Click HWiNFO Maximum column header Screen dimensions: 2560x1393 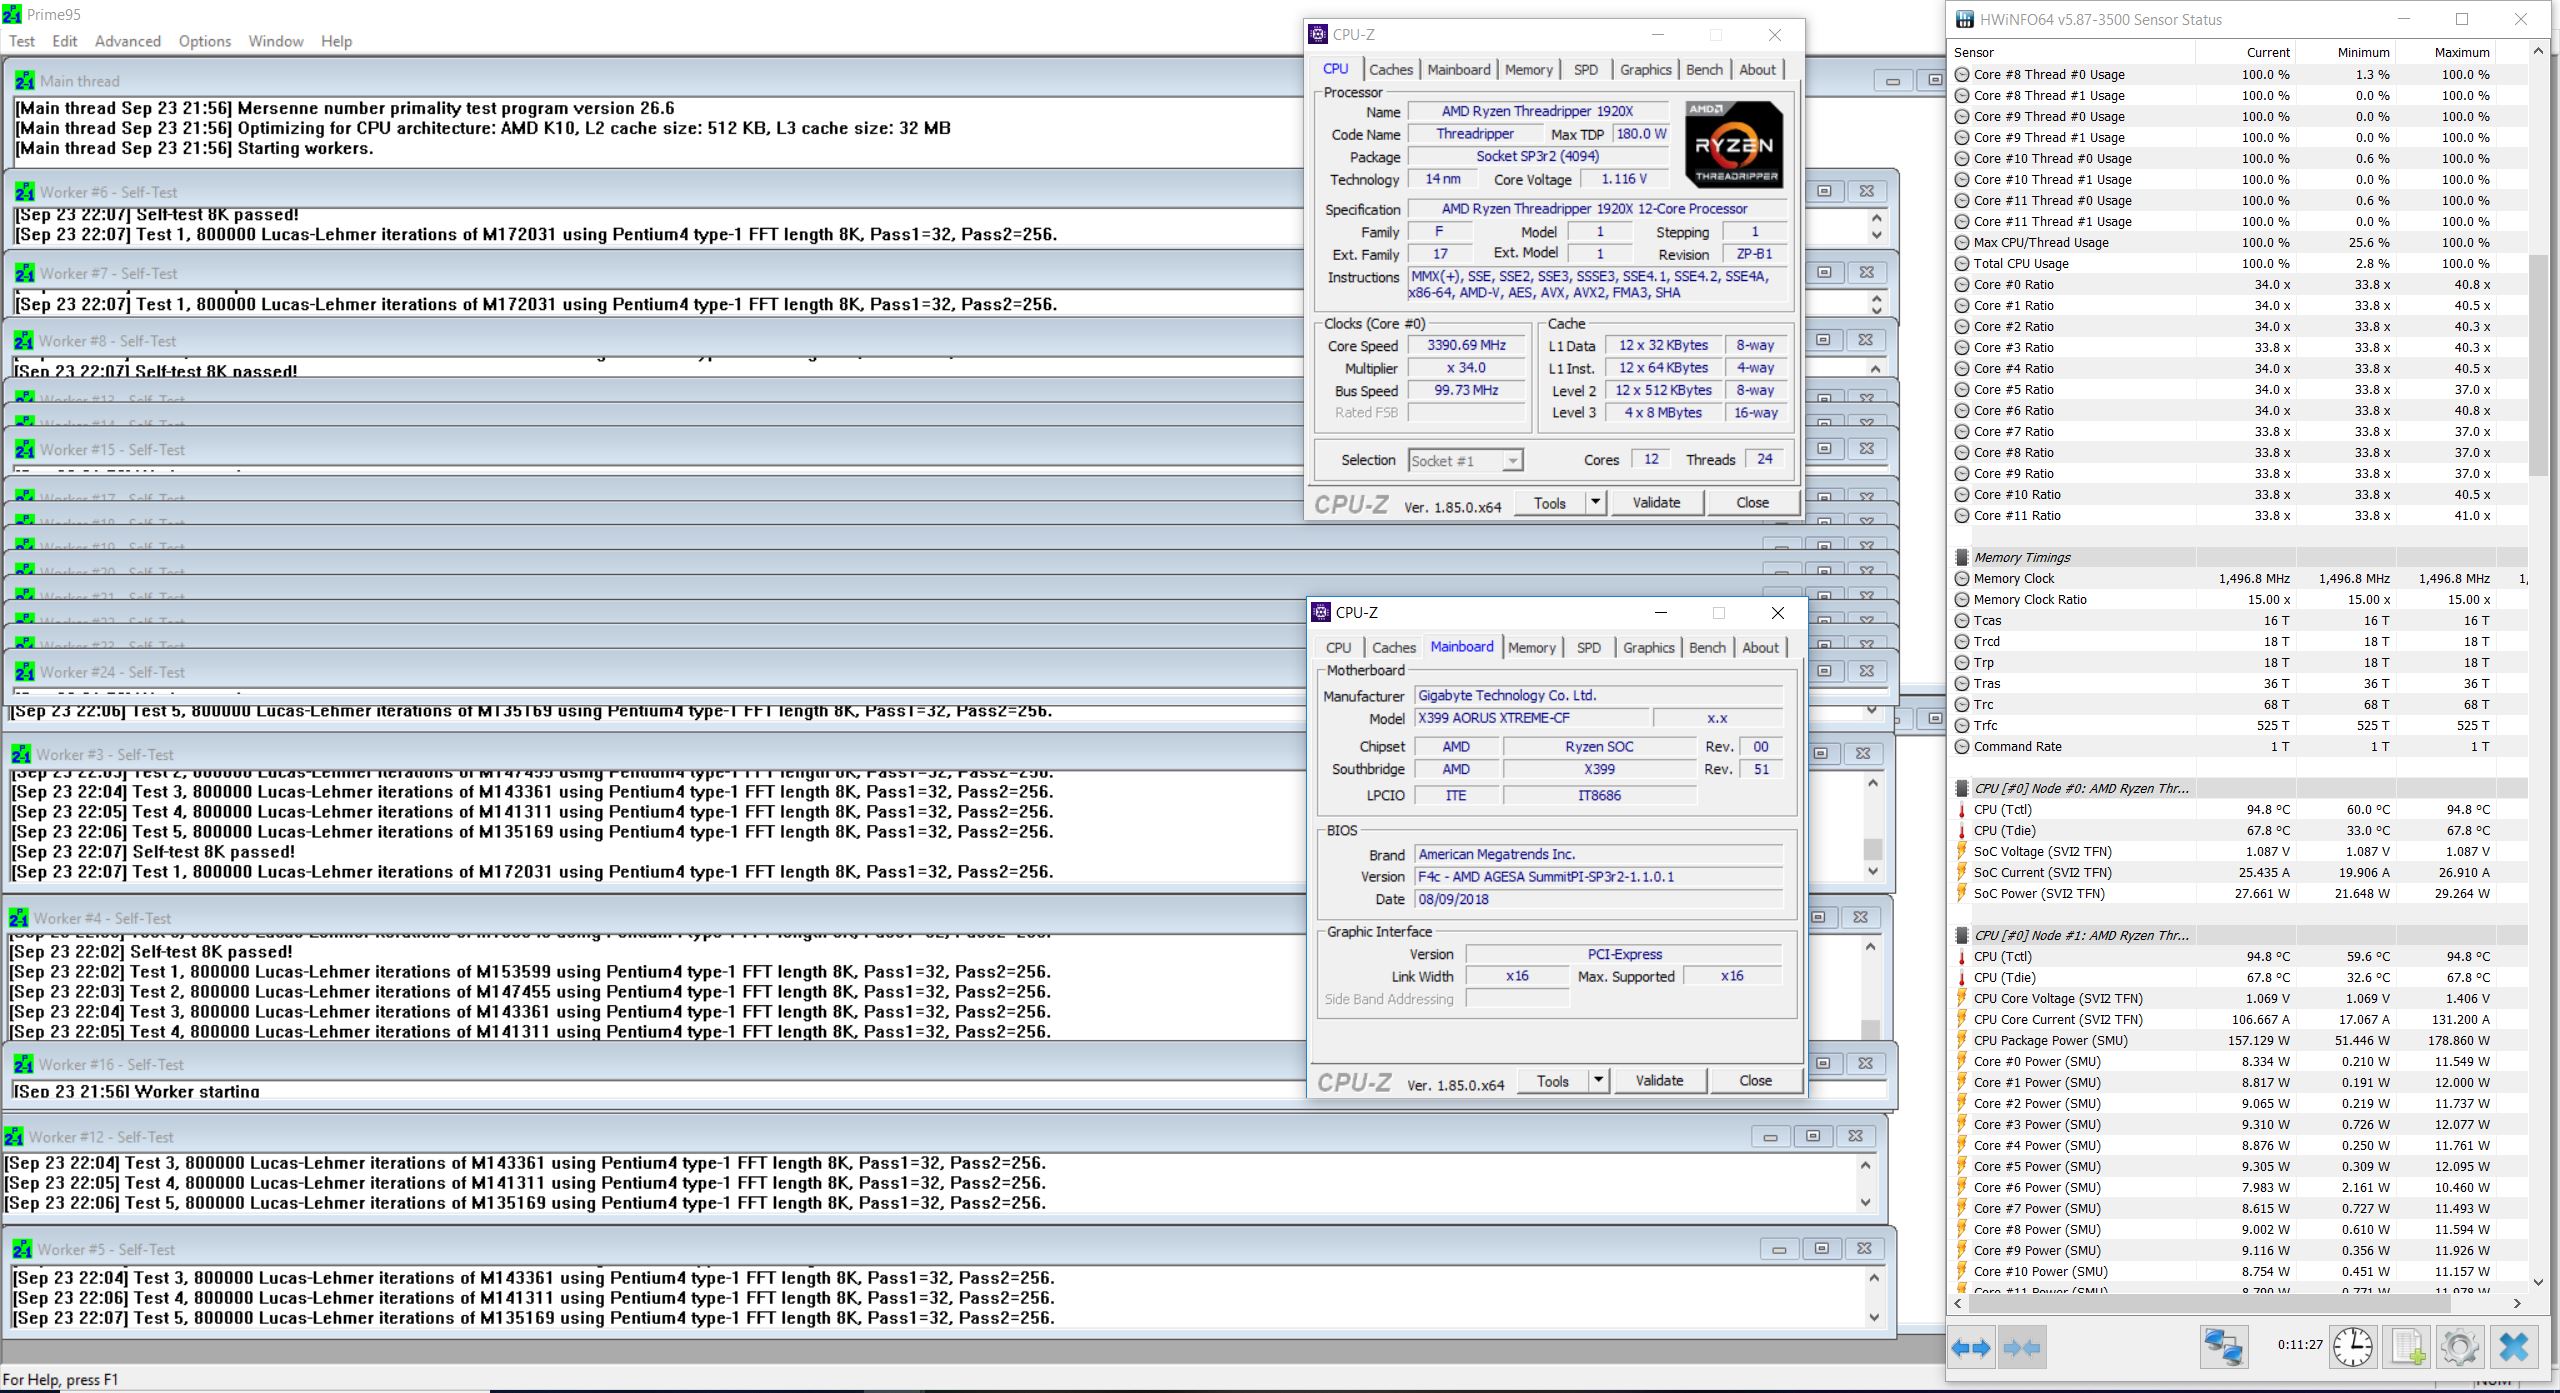(x=2447, y=52)
